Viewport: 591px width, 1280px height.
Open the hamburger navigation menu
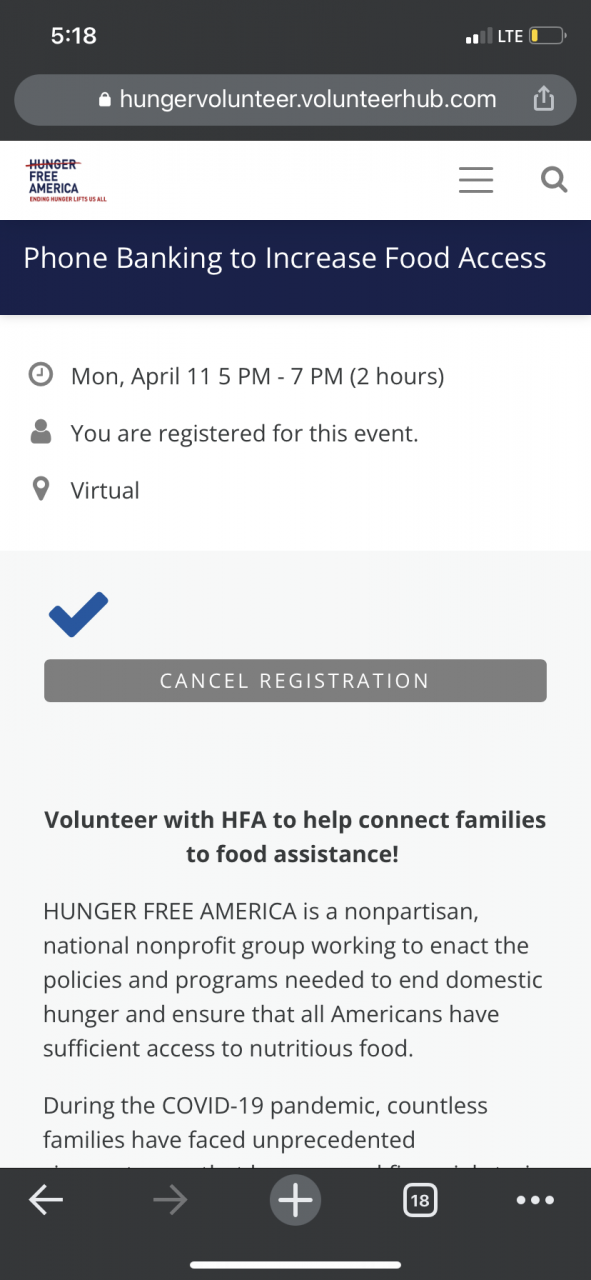(476, 180)
